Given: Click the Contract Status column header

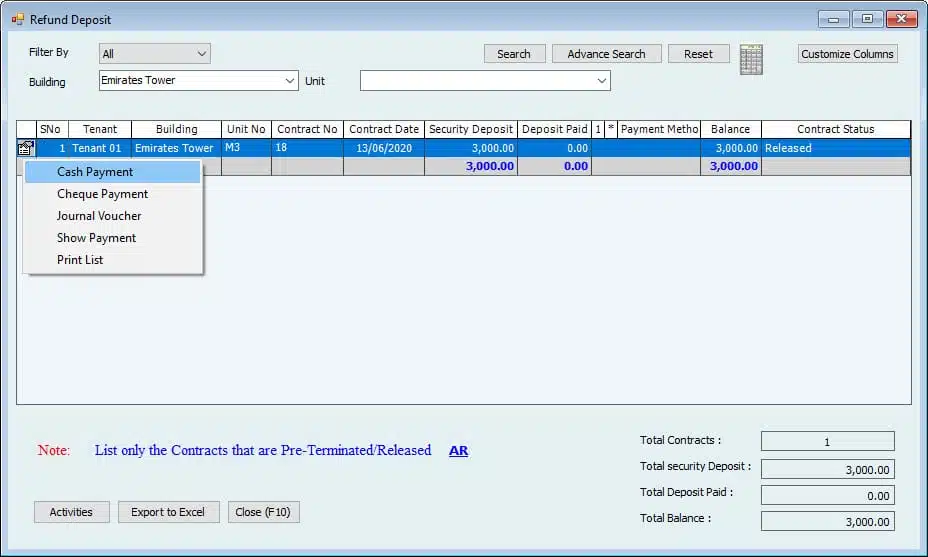Looking at the screenshot, I should pos(835,129).
